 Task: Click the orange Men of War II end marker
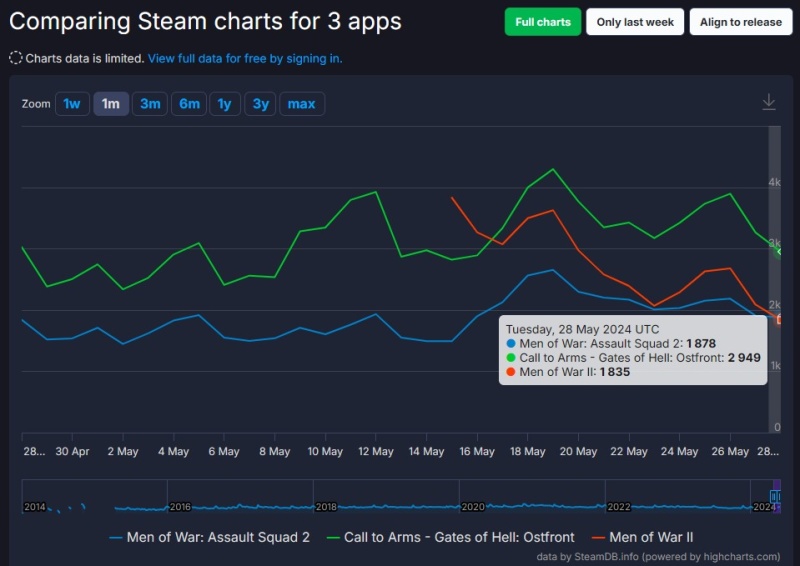point(778,320)
